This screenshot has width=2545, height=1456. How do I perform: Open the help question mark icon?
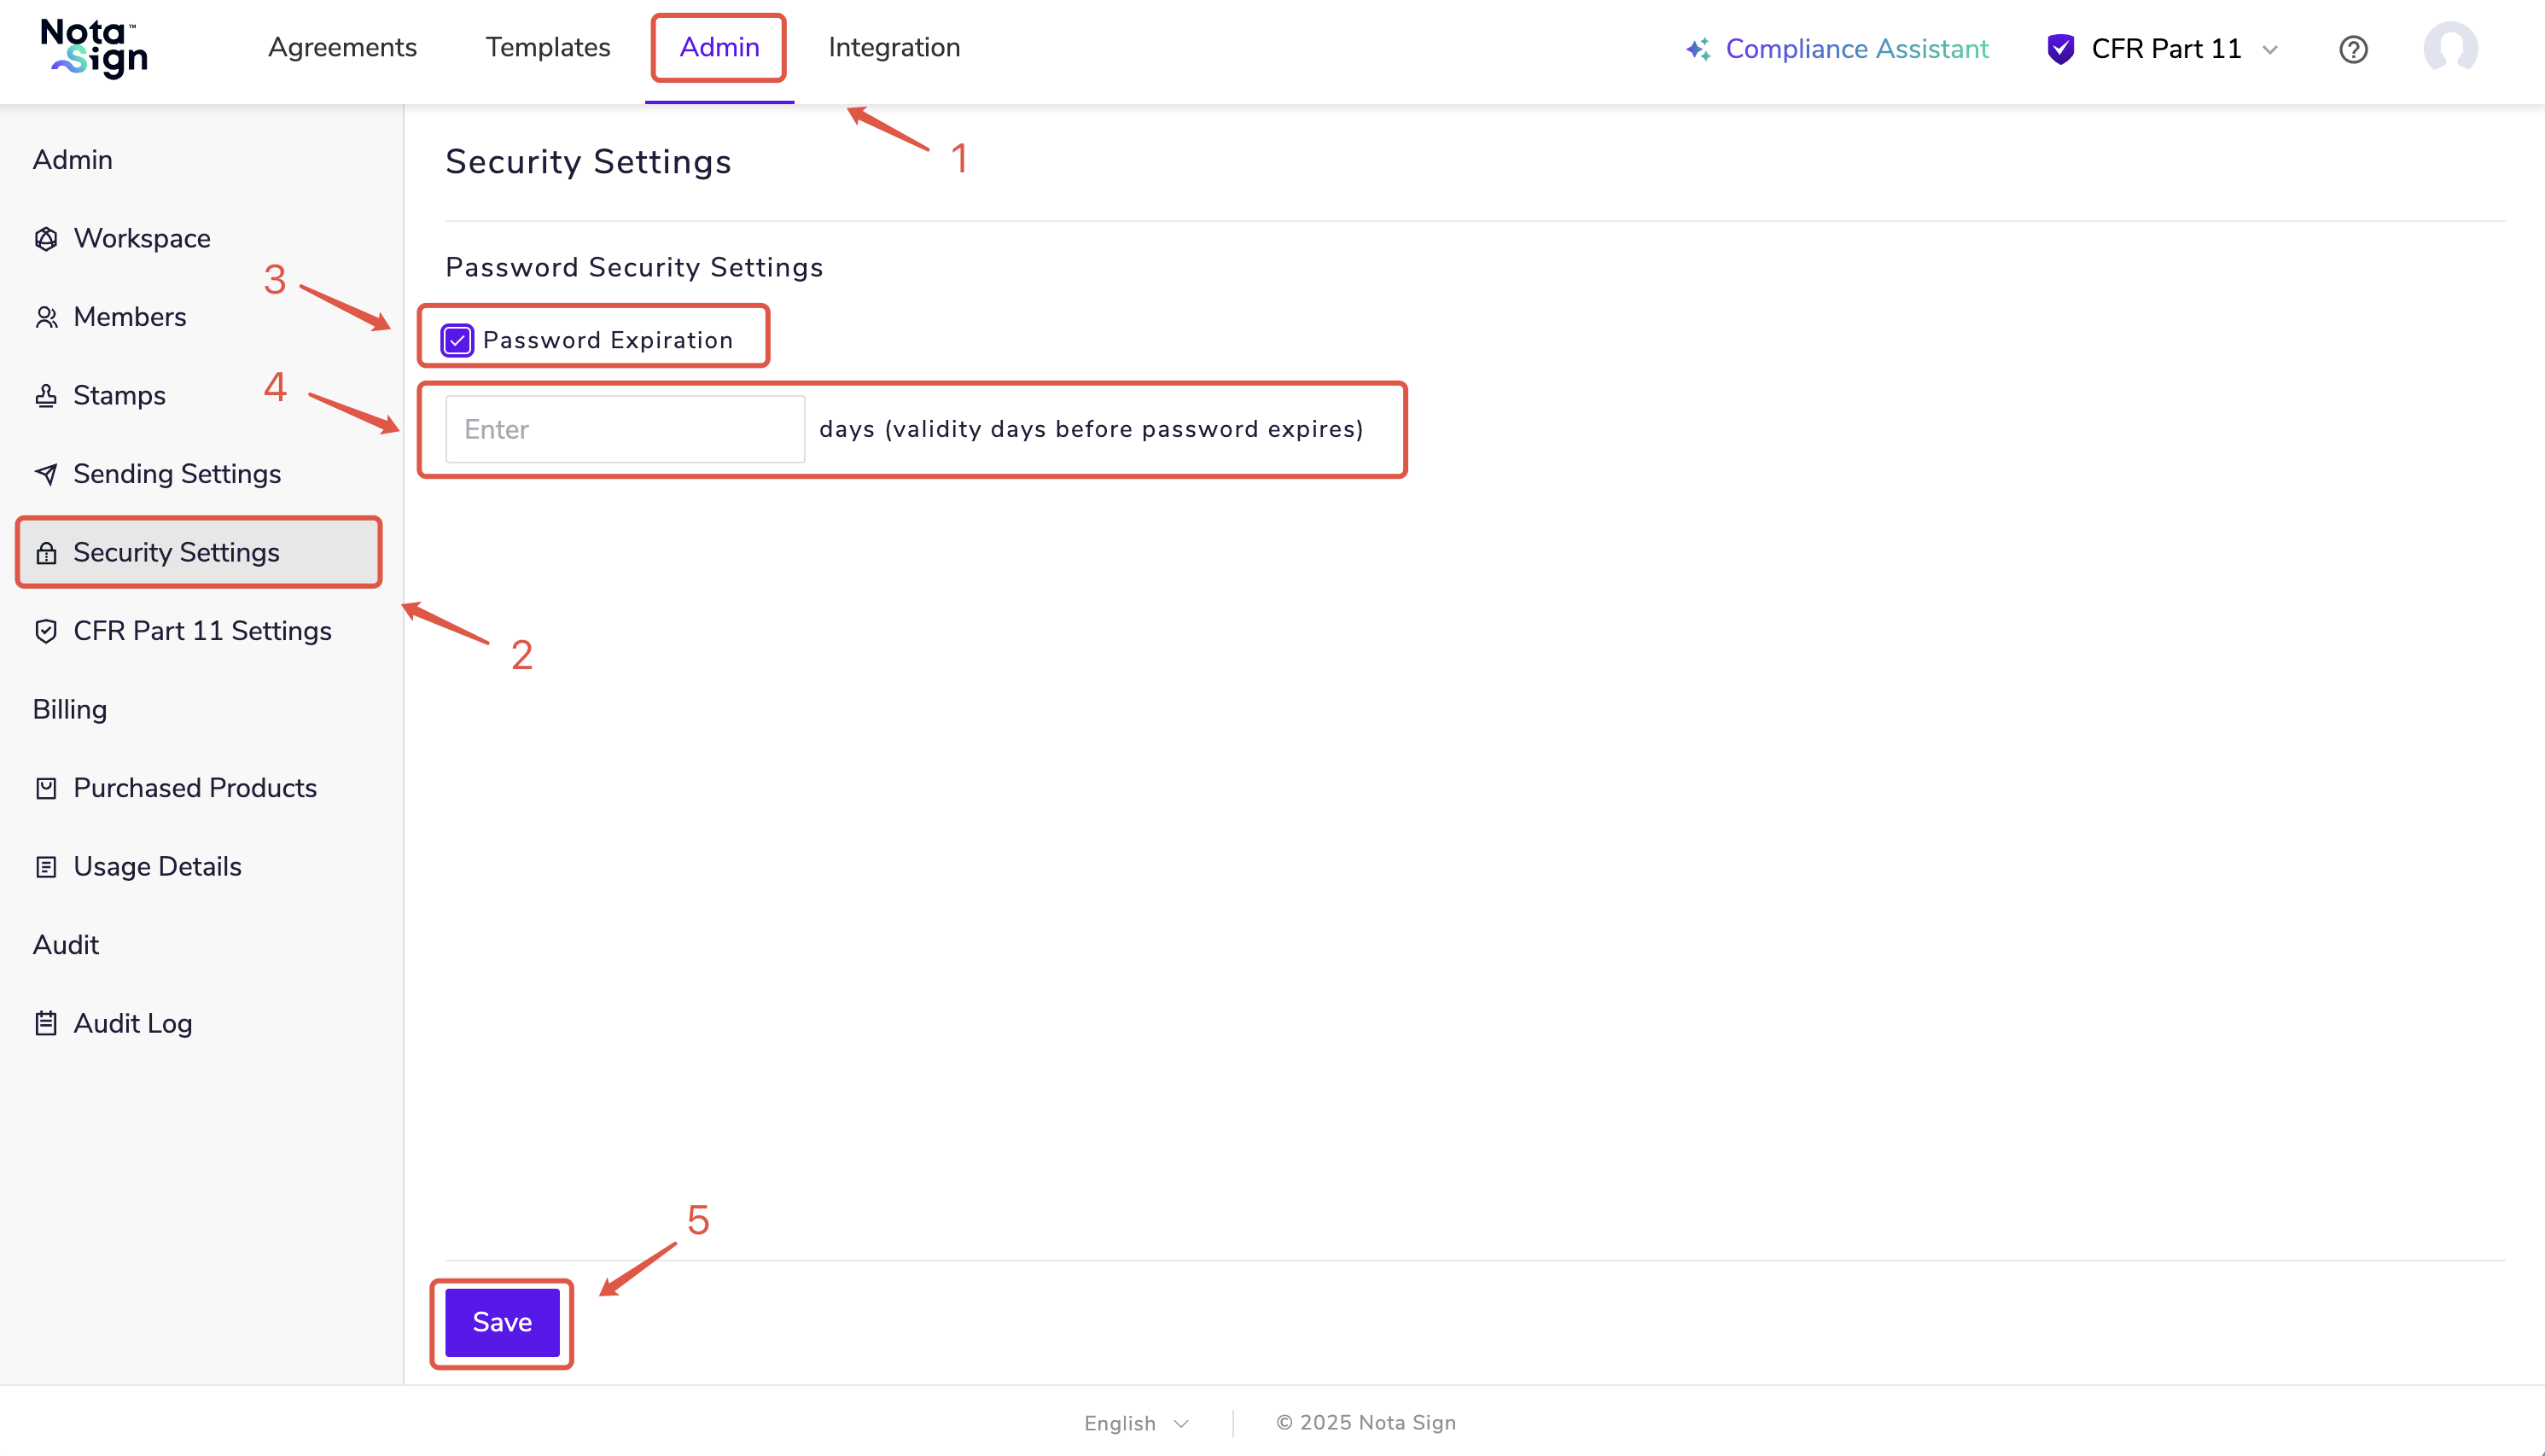[2353, 49]
